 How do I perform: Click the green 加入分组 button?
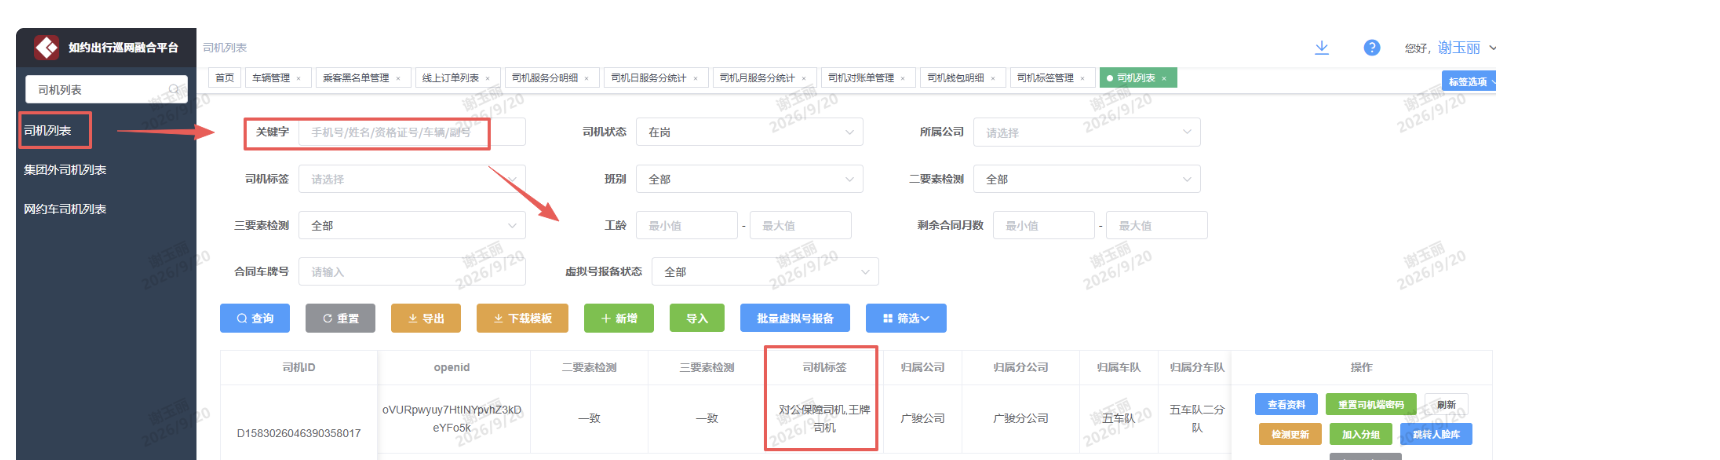click(x=1361, y=434)
